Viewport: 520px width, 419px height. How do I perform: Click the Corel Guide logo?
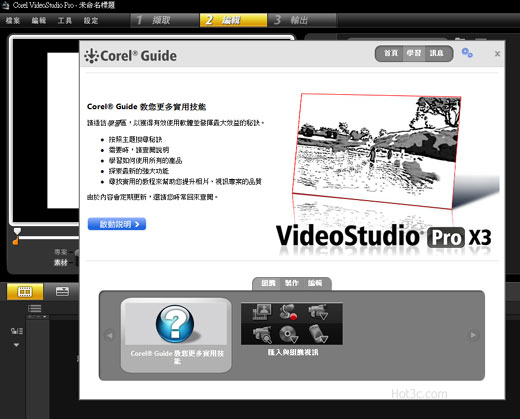pyautogui.click(x=130, y=56)
